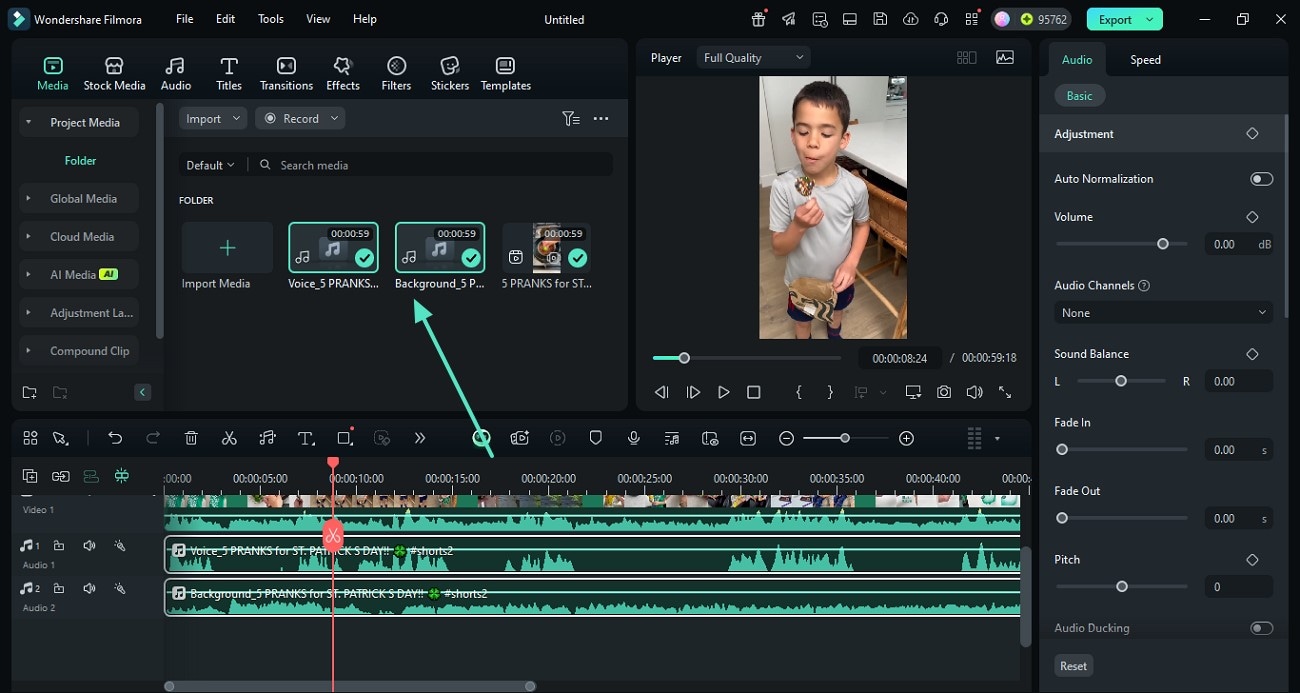
Task: Open the Tools menu
Action: (x=270, y=19)
